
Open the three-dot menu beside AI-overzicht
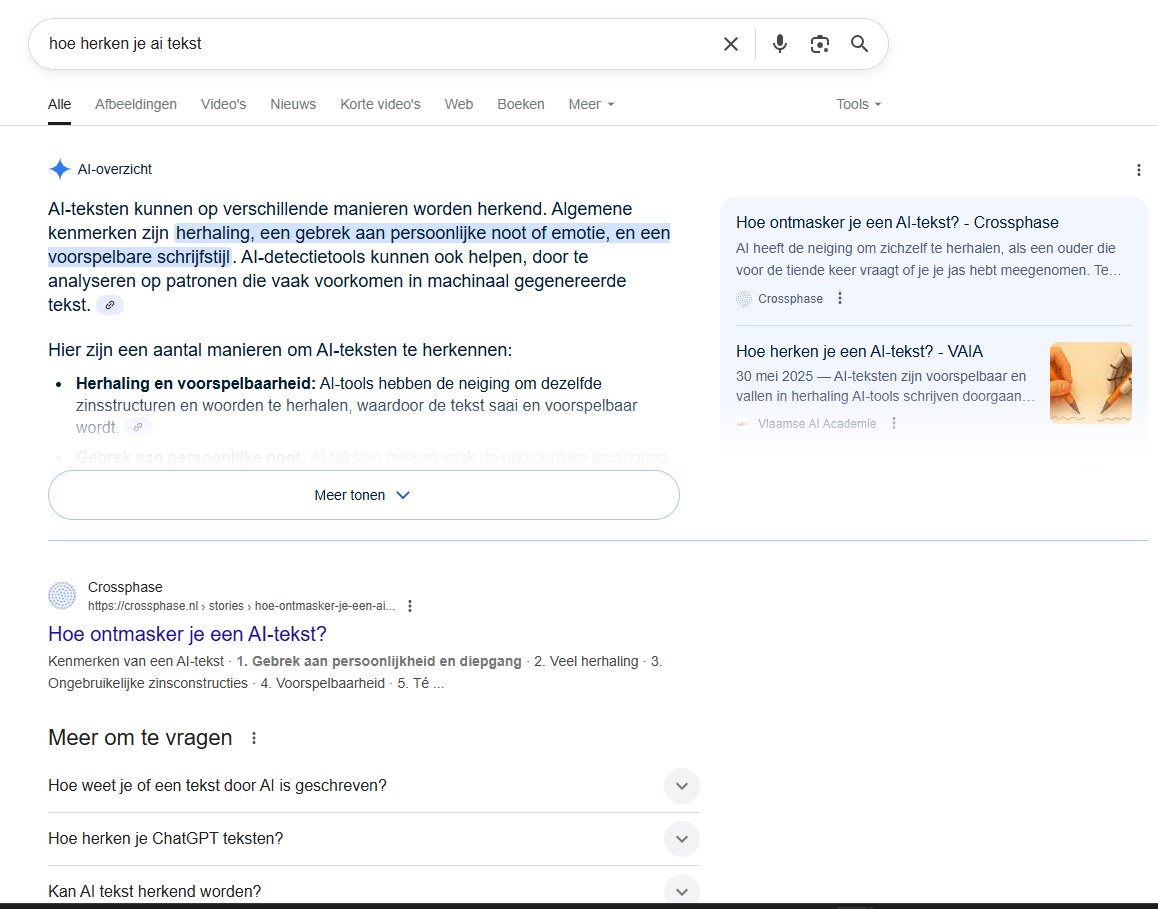point(1139,170)
